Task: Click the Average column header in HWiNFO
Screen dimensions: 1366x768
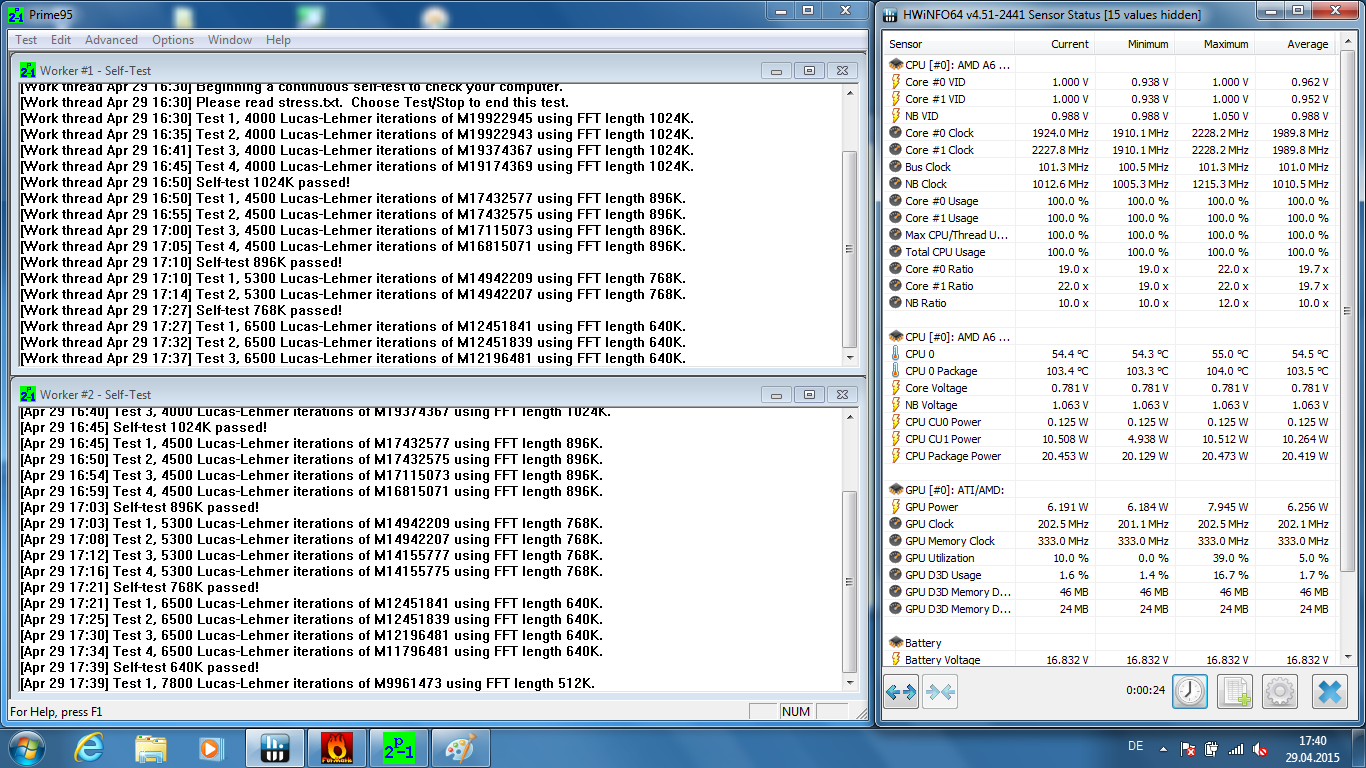Action: (1295, 44)
